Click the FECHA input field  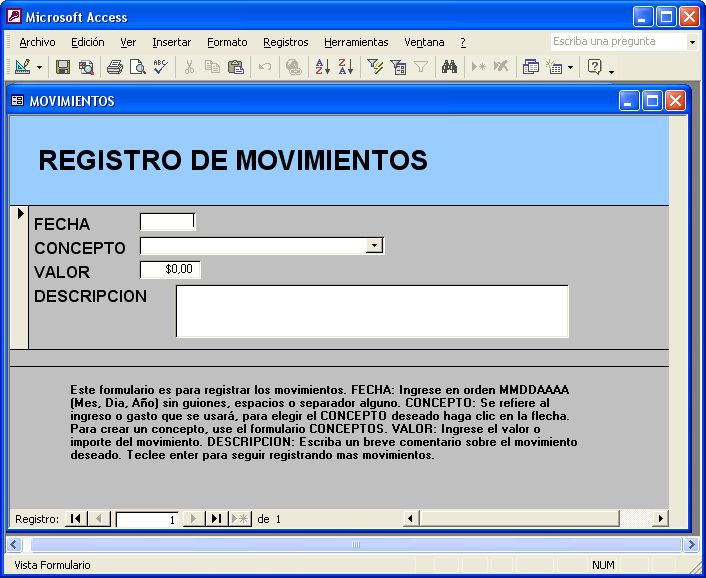click(167, 221)
